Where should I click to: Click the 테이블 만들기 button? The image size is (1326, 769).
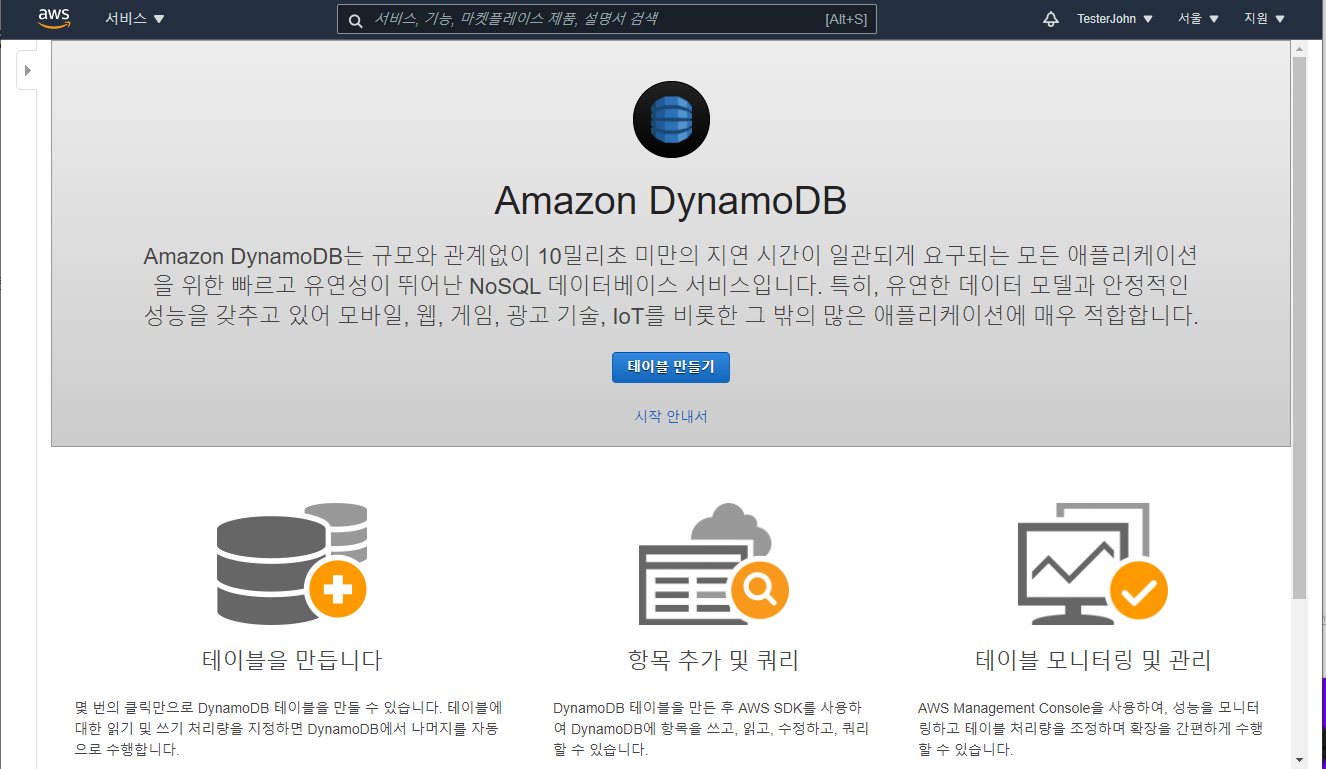671,367
